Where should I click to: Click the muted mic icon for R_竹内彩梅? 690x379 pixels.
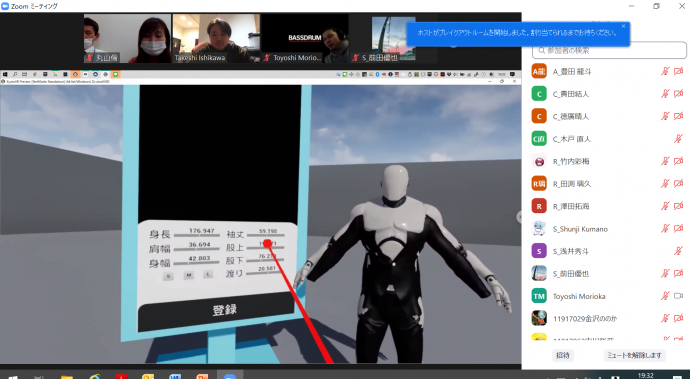pos(665,161)
